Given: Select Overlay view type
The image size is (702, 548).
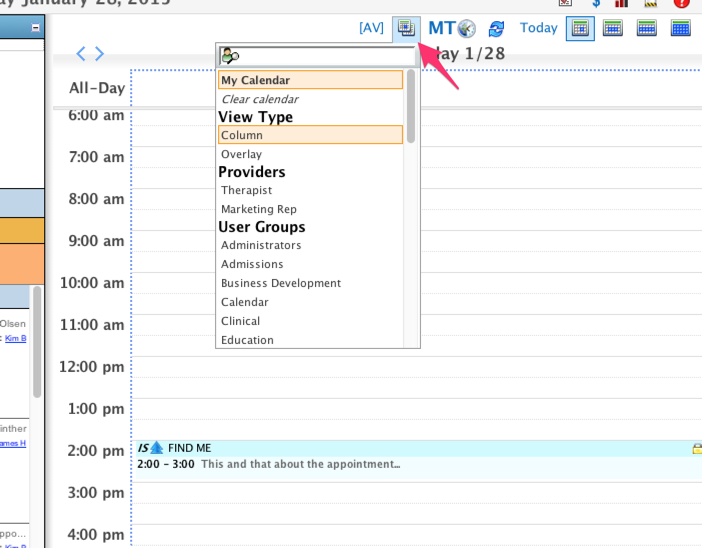Looking at the screenshot, I should [x=241, y=154].
